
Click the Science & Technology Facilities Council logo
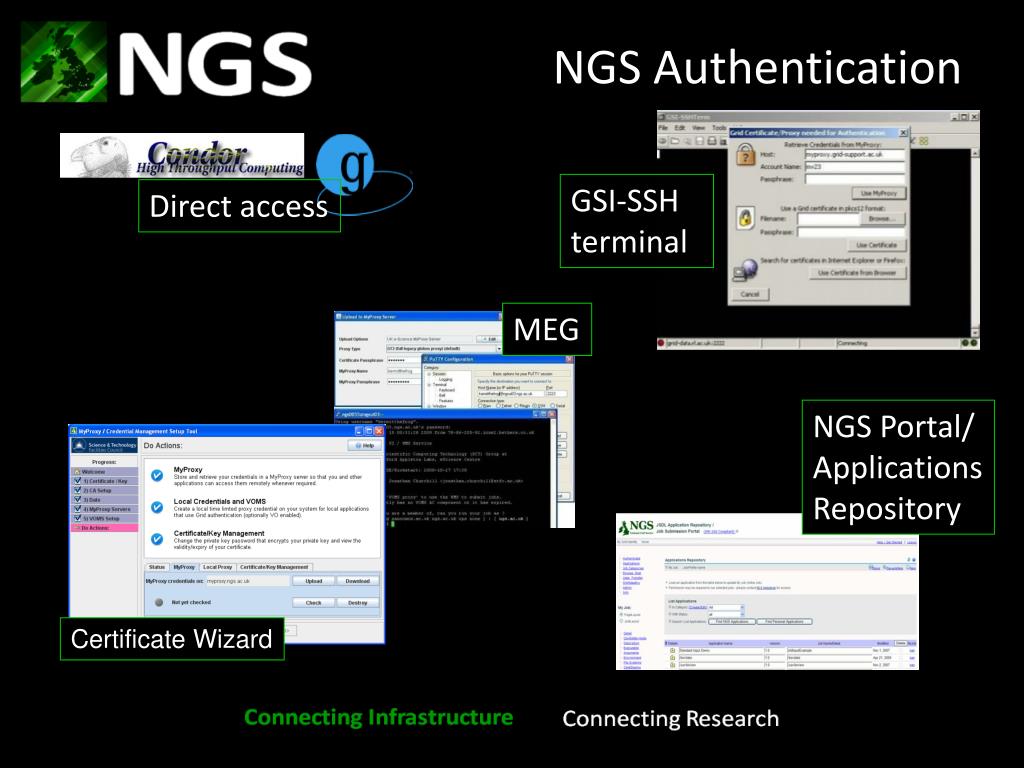(x=104, y=445)
